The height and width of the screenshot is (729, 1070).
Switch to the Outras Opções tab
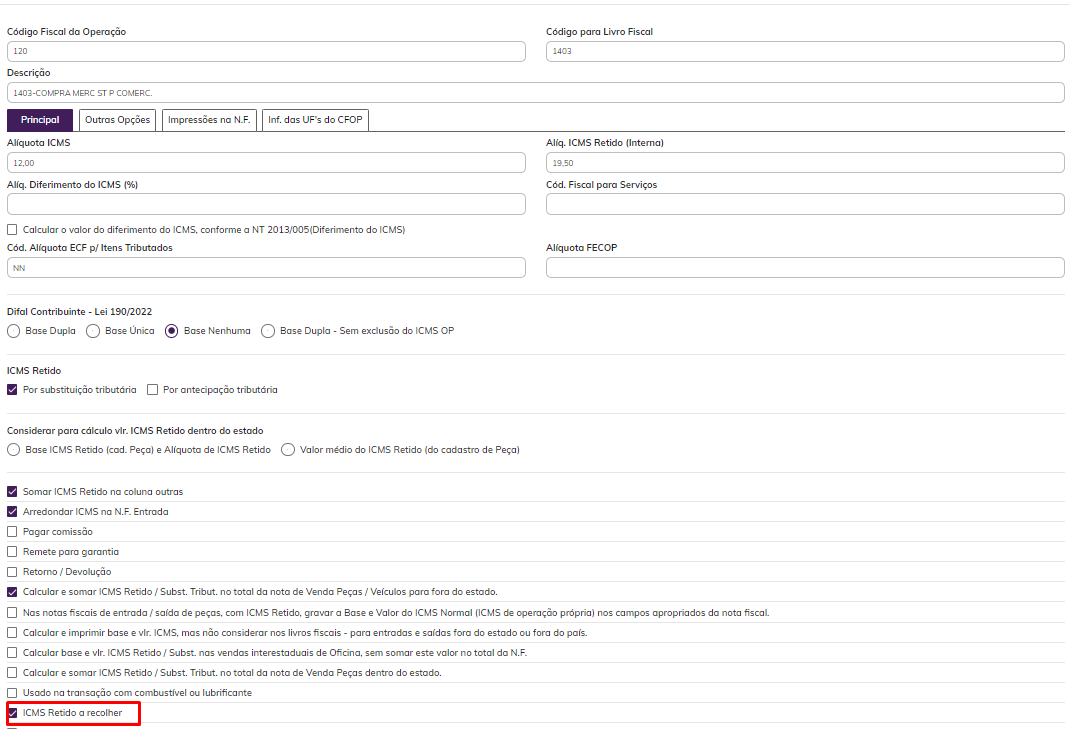[x=117, y=120]
